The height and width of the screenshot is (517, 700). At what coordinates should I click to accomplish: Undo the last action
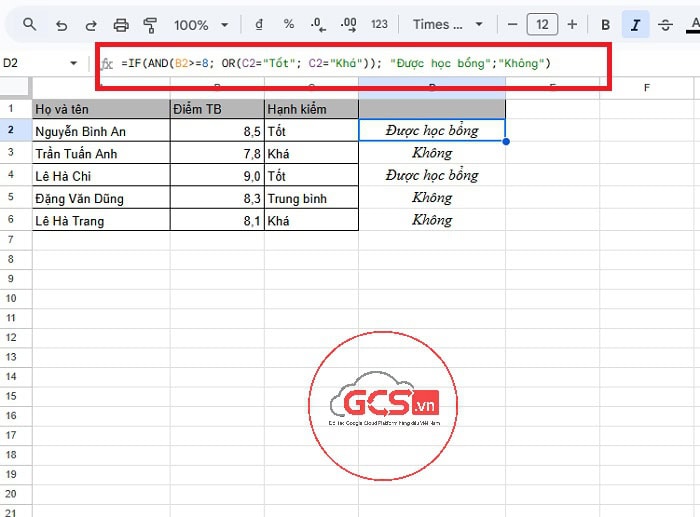coord(62,24)
